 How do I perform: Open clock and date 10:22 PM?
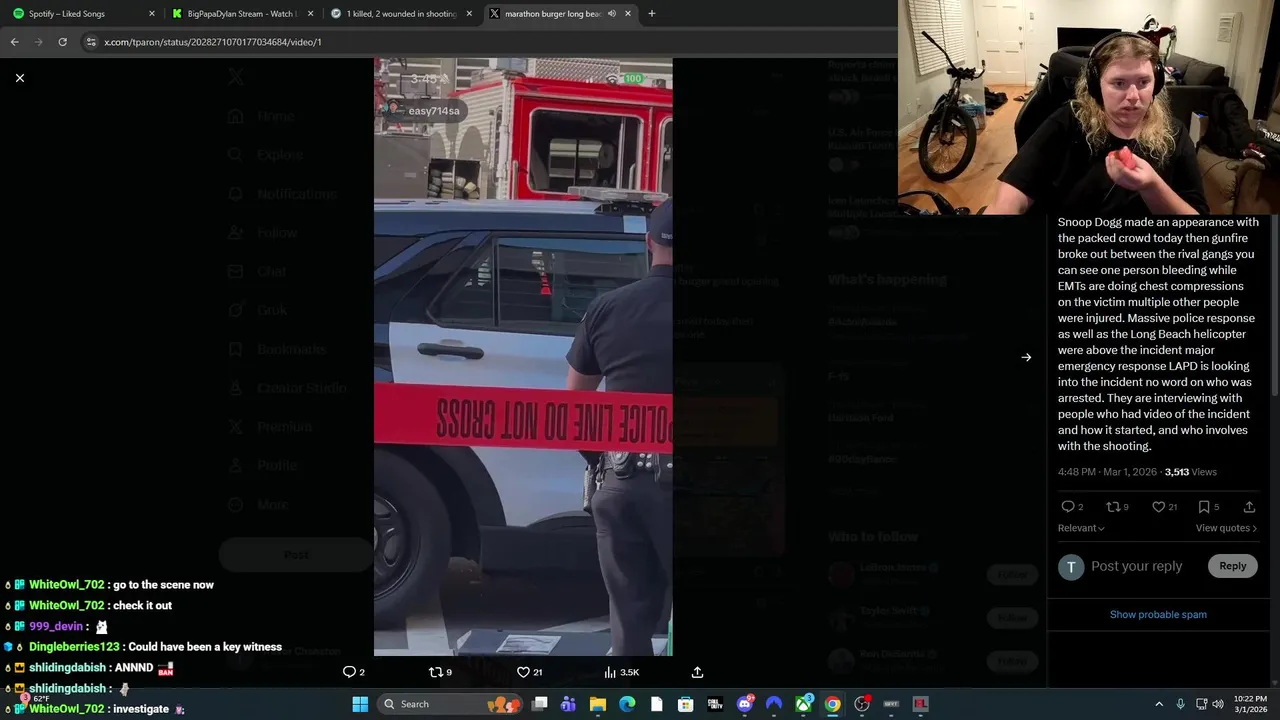(1250, 704)
